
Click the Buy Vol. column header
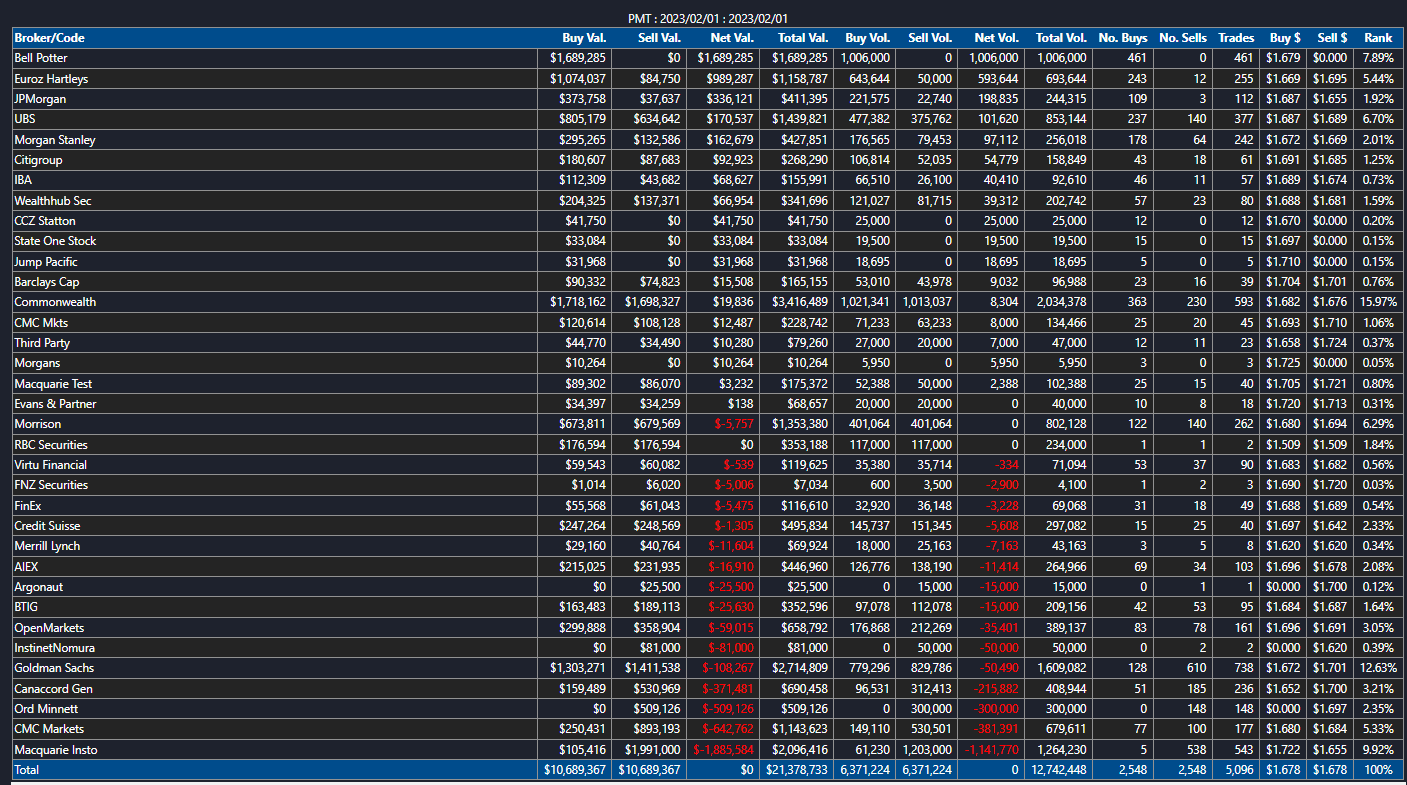[x=868, y=38]
